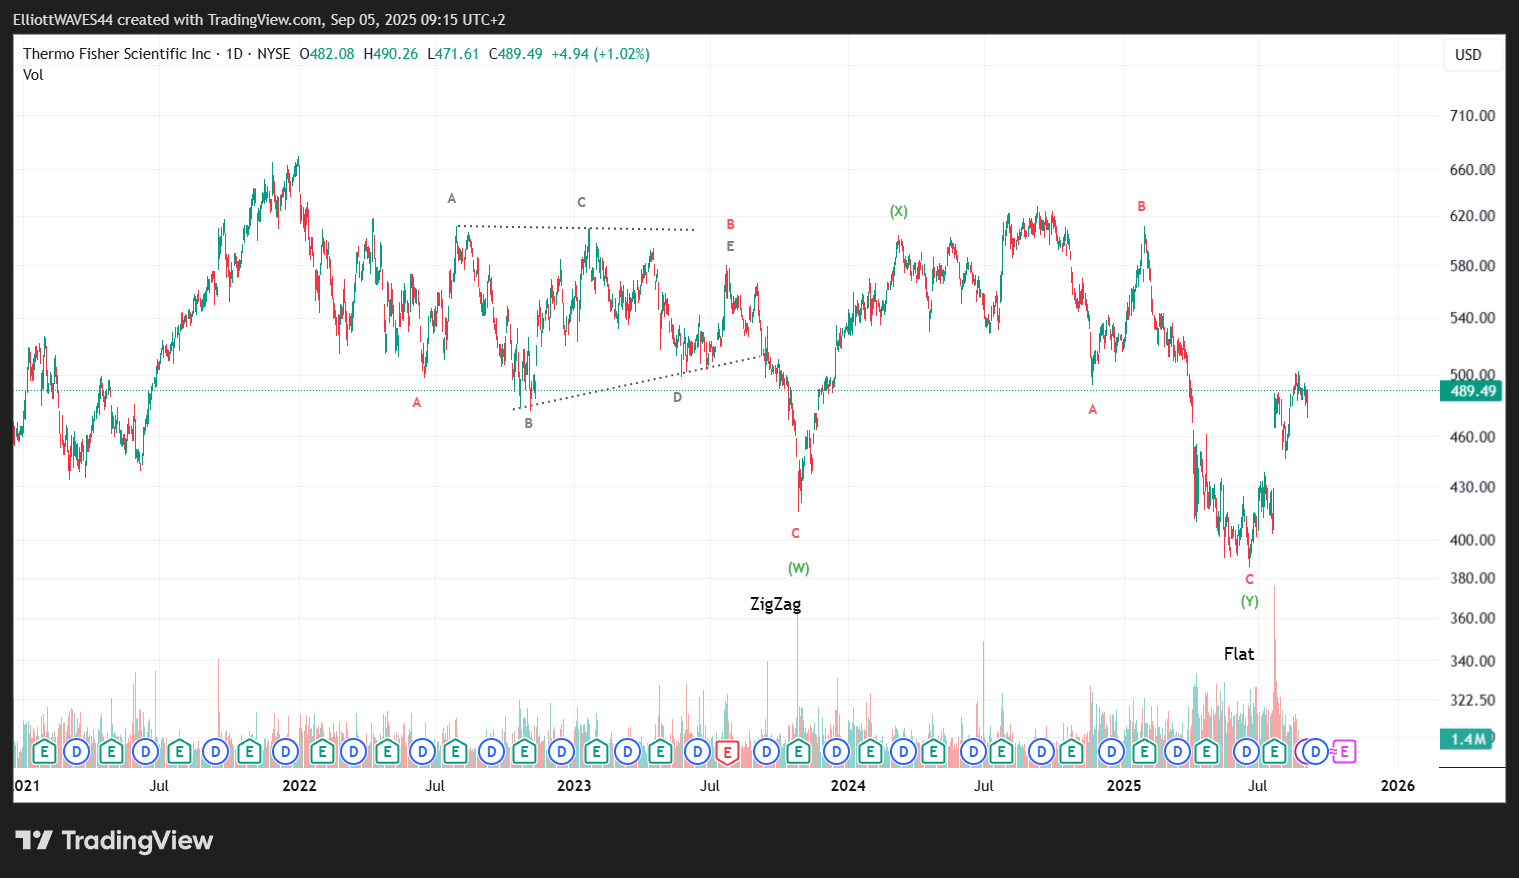Select the green (X) wave label

(x=899, y=211)
